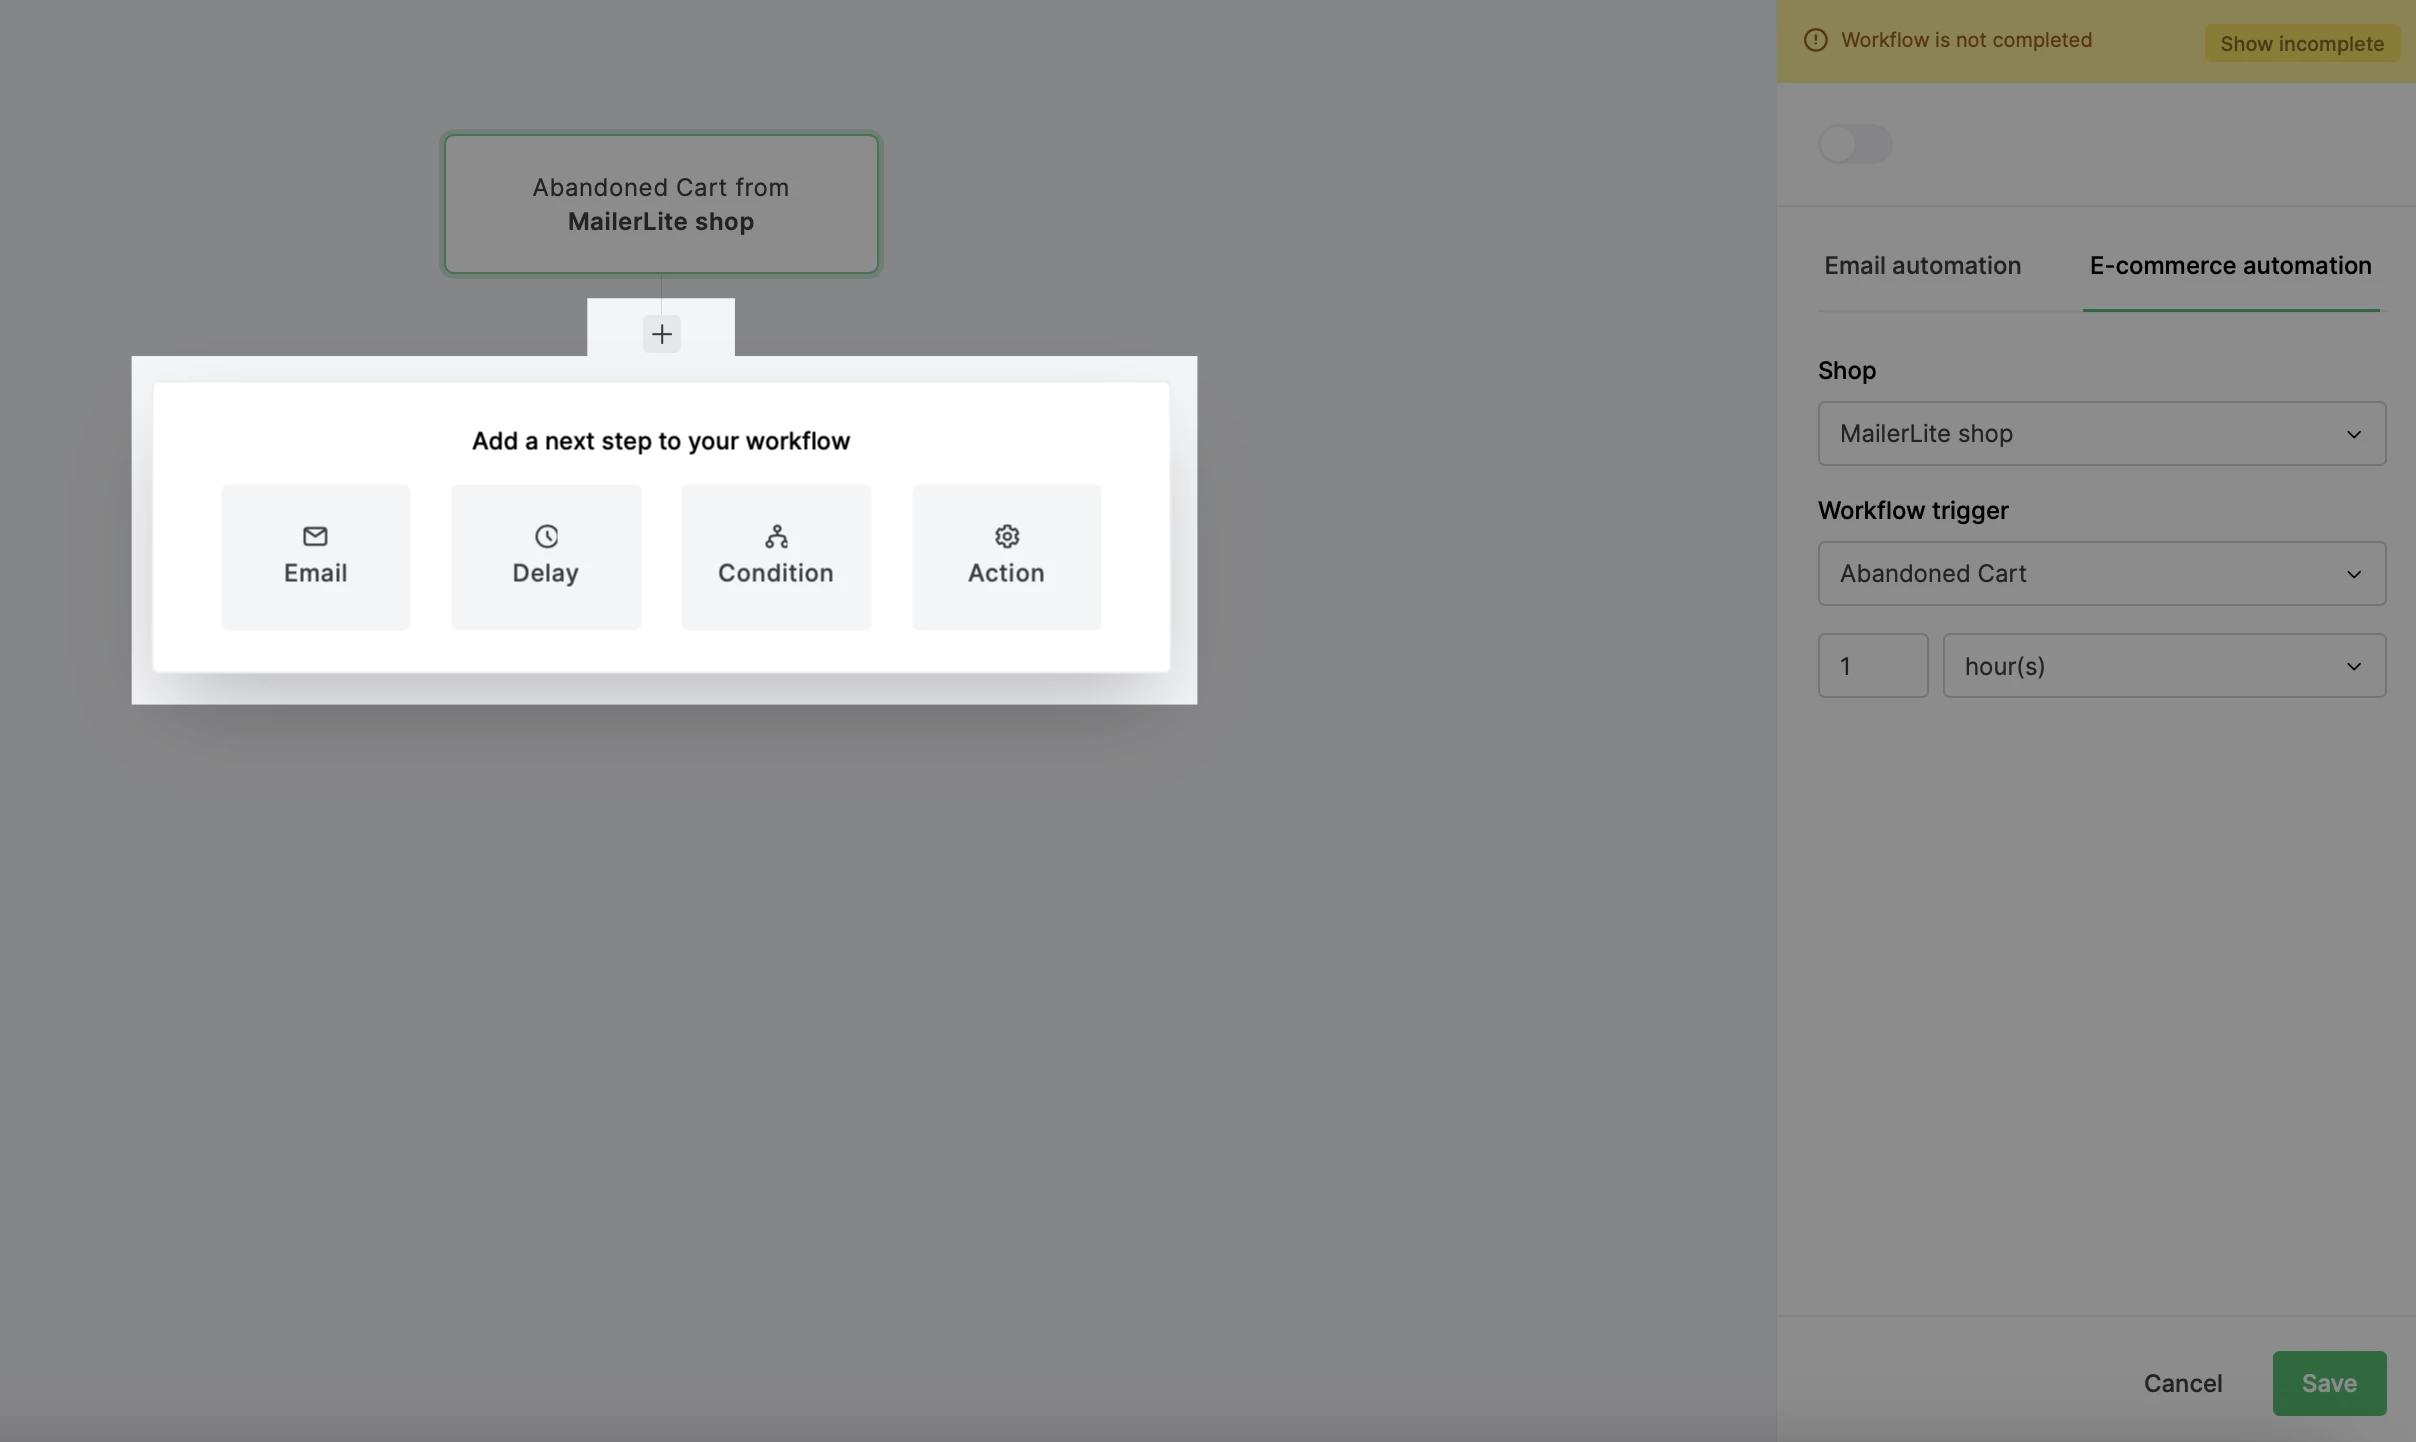Click the Show incomplete button
The width and height of the screenshot is (2416, 1442).
point(2301,43)
